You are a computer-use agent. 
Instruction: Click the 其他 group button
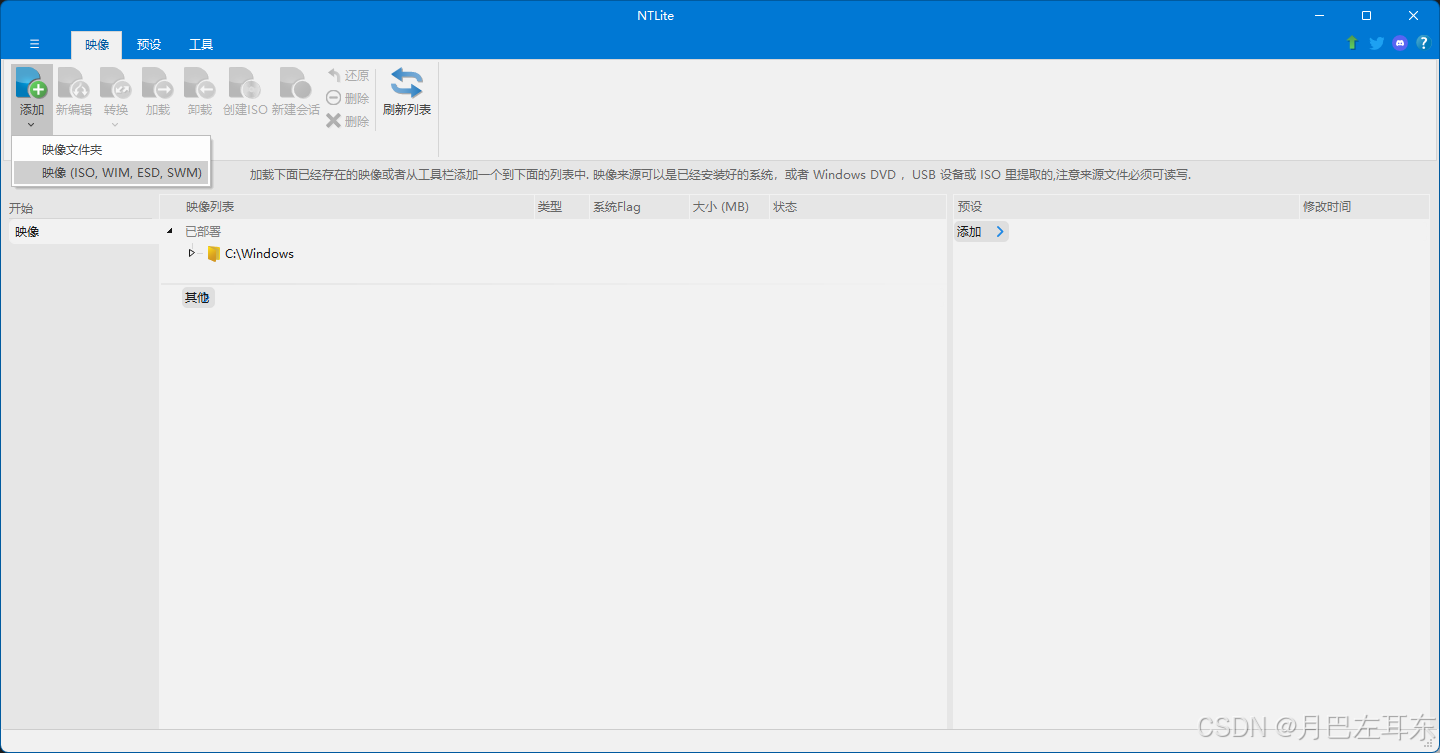(197, 297)
